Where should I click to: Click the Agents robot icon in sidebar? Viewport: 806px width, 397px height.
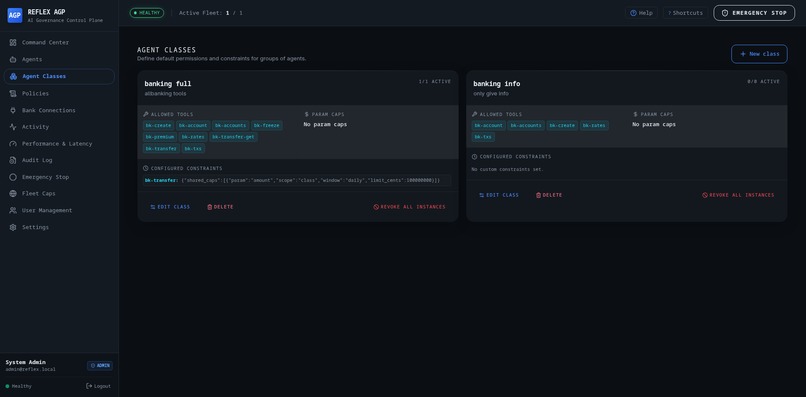point(13,60)
